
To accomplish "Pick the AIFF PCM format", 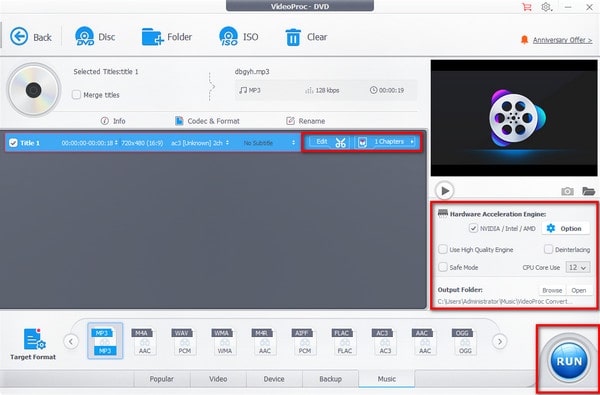I will 305,342.
